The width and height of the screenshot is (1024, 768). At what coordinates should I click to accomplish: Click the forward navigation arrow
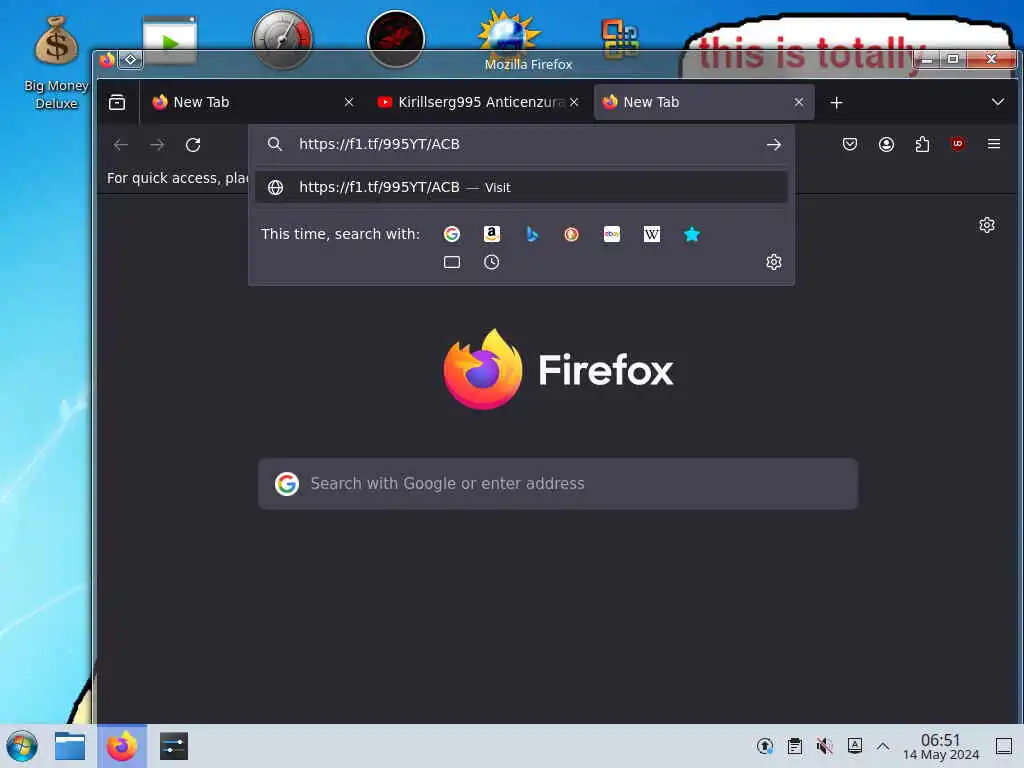157,144
